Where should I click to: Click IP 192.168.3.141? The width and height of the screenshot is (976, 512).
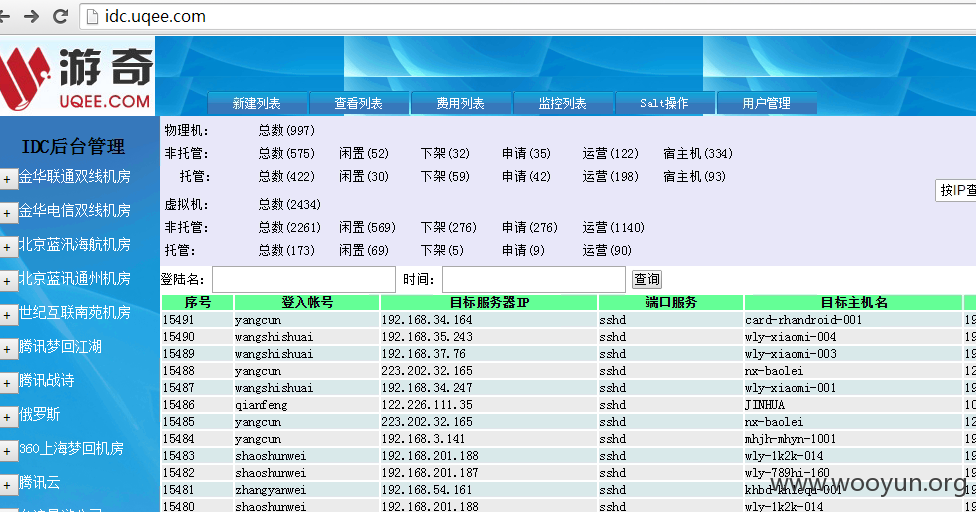point(423,439)
